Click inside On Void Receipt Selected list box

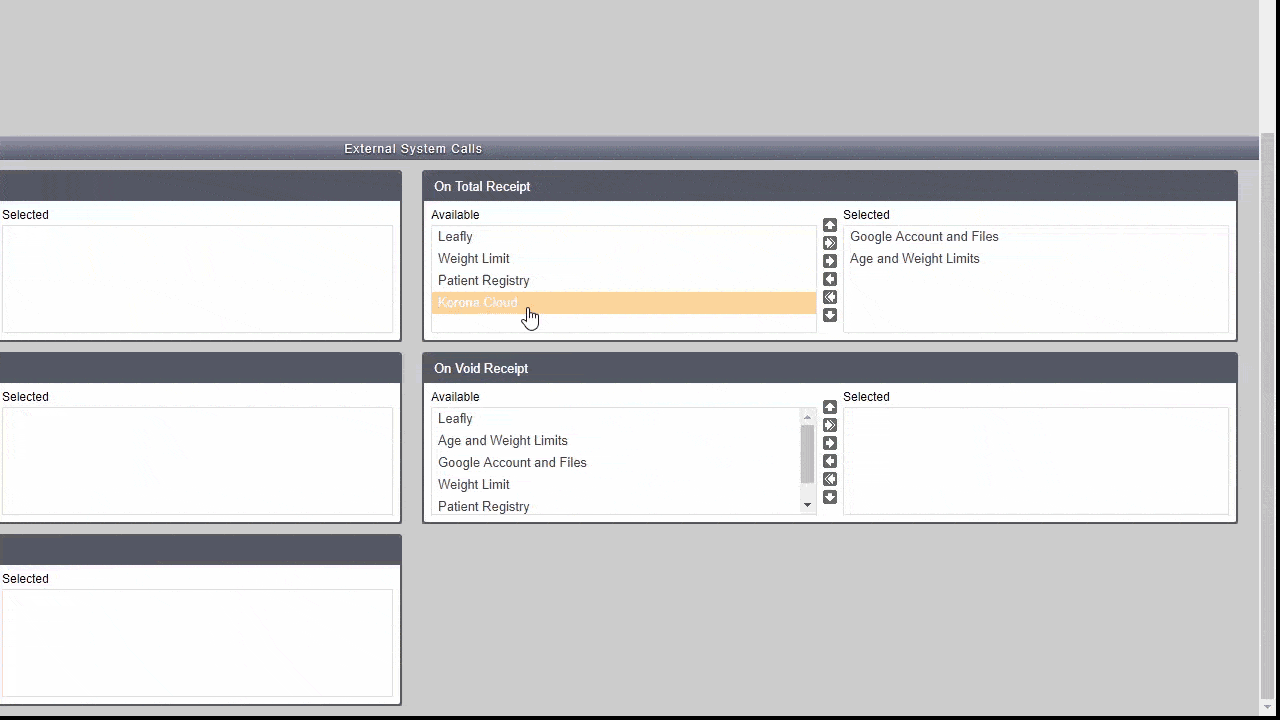pyautogui.click(x=1036, y=461)
